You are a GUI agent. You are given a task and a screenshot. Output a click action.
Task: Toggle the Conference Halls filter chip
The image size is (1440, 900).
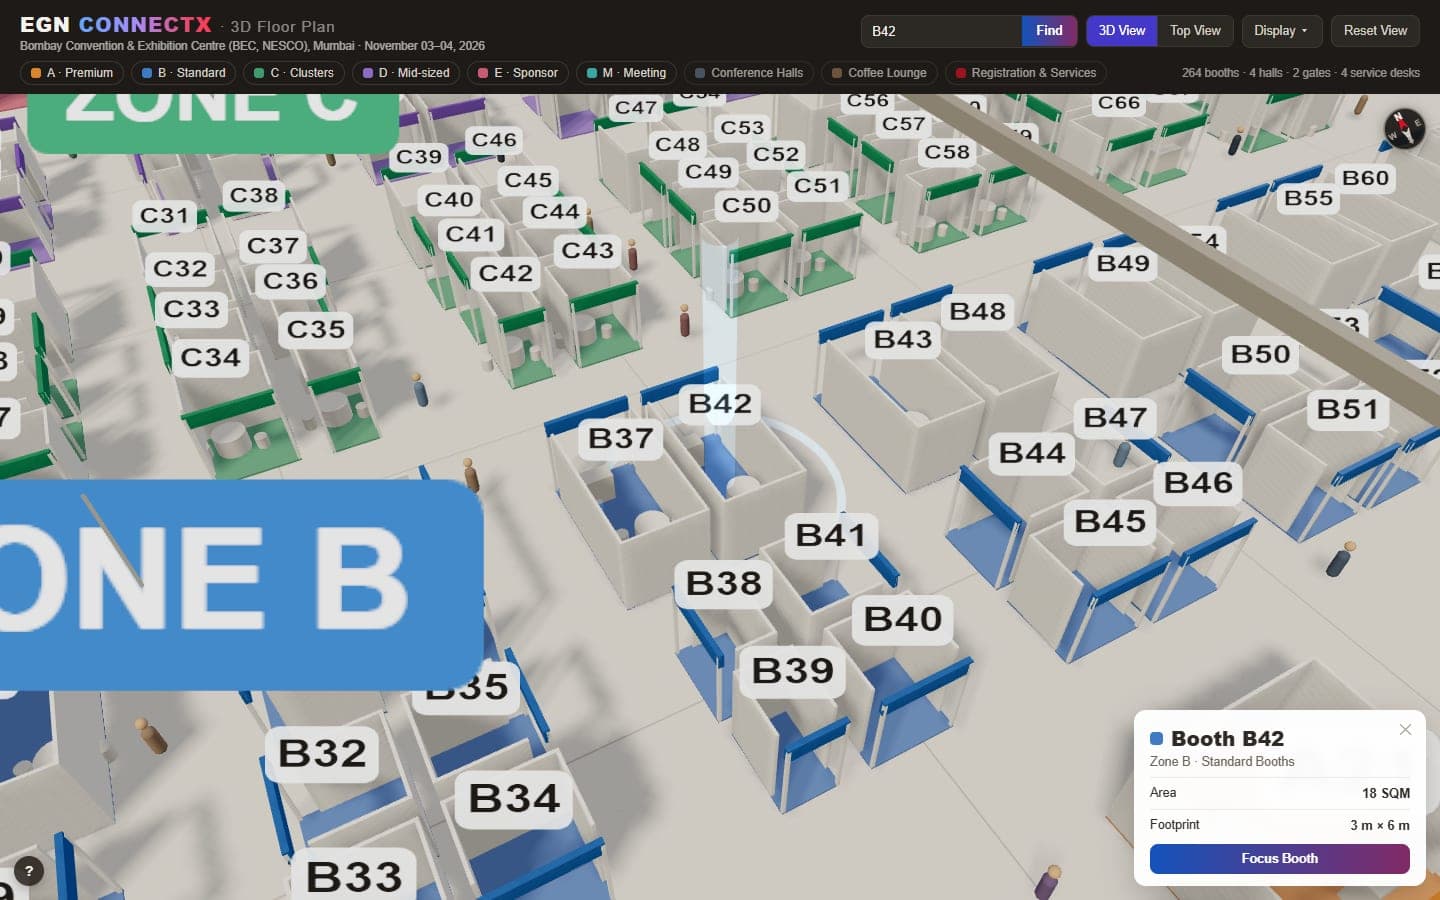[749, 73]
